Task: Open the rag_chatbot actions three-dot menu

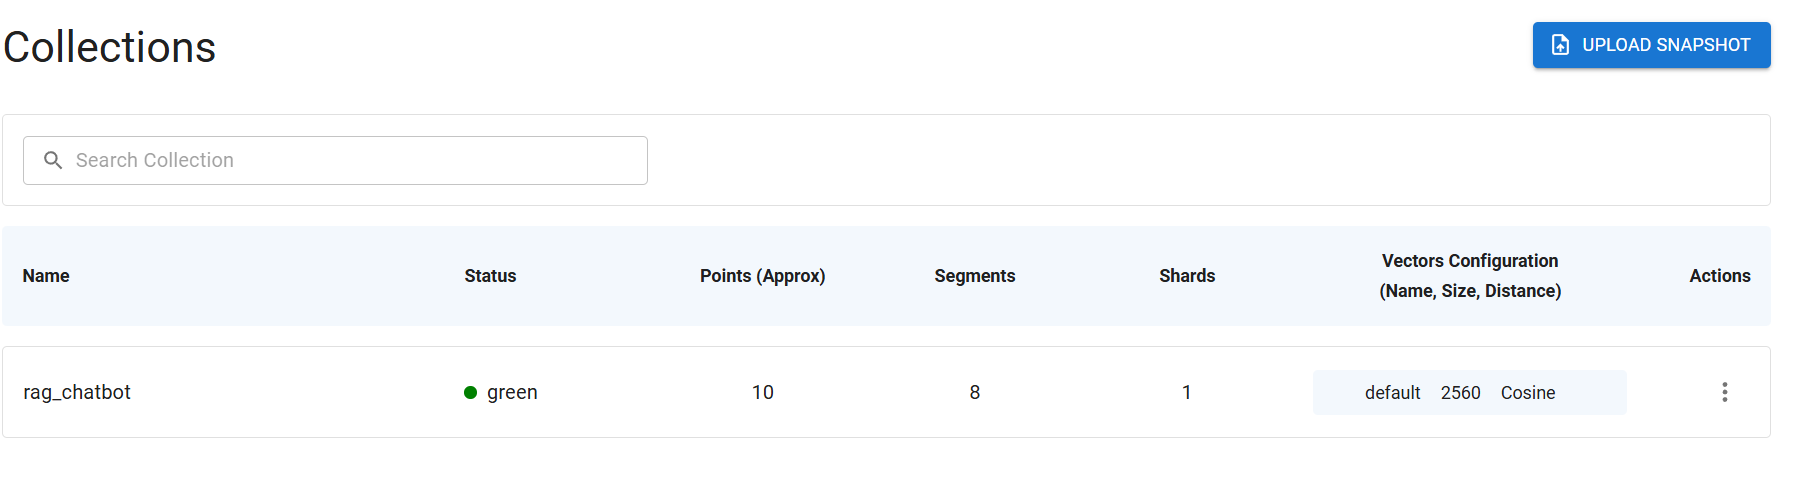Action: (x=1724, y=392)
